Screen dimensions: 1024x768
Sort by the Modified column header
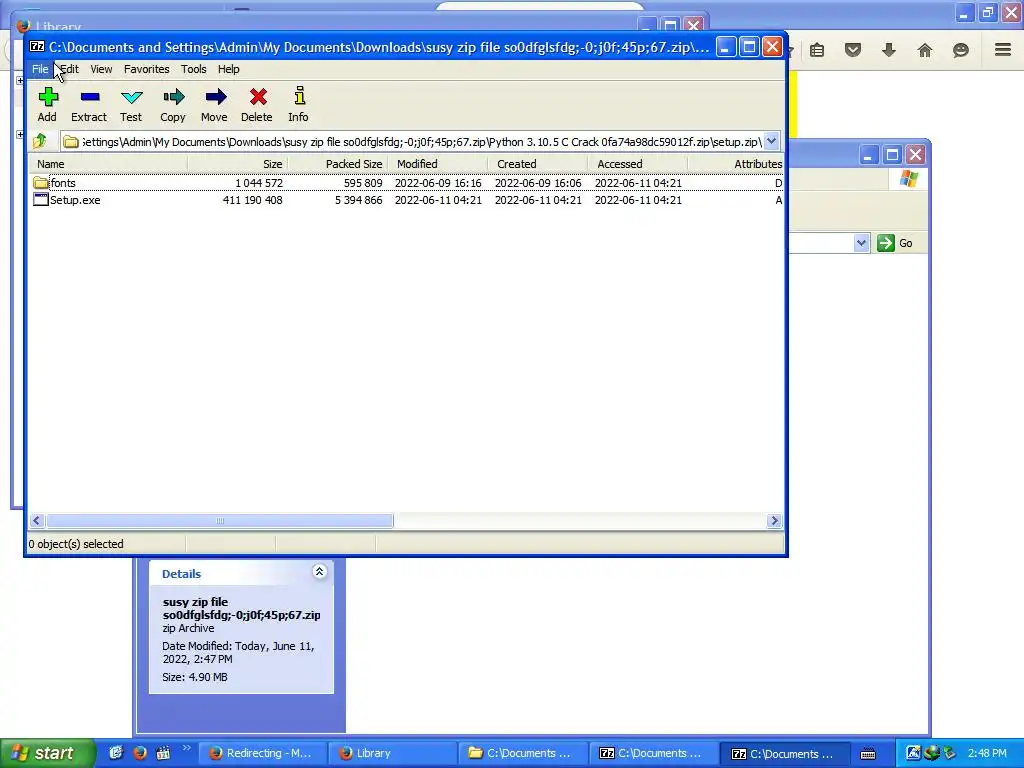click(x=438, y=164)
